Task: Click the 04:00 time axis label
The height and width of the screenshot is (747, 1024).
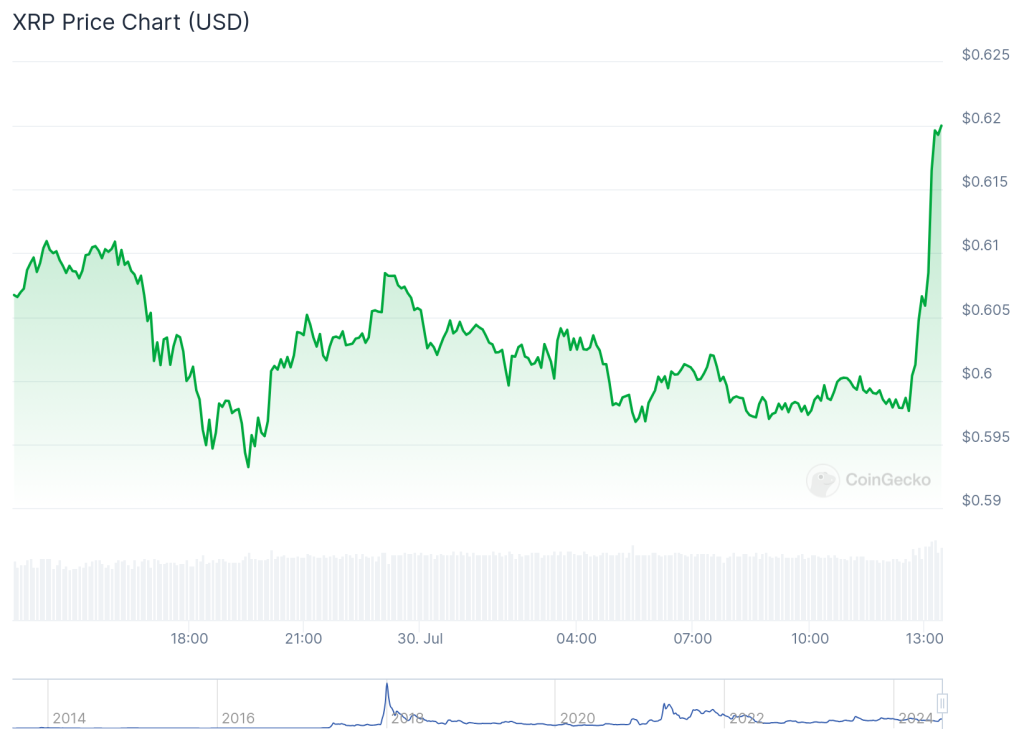Action: pyautogui.click(x=577, y=638)
